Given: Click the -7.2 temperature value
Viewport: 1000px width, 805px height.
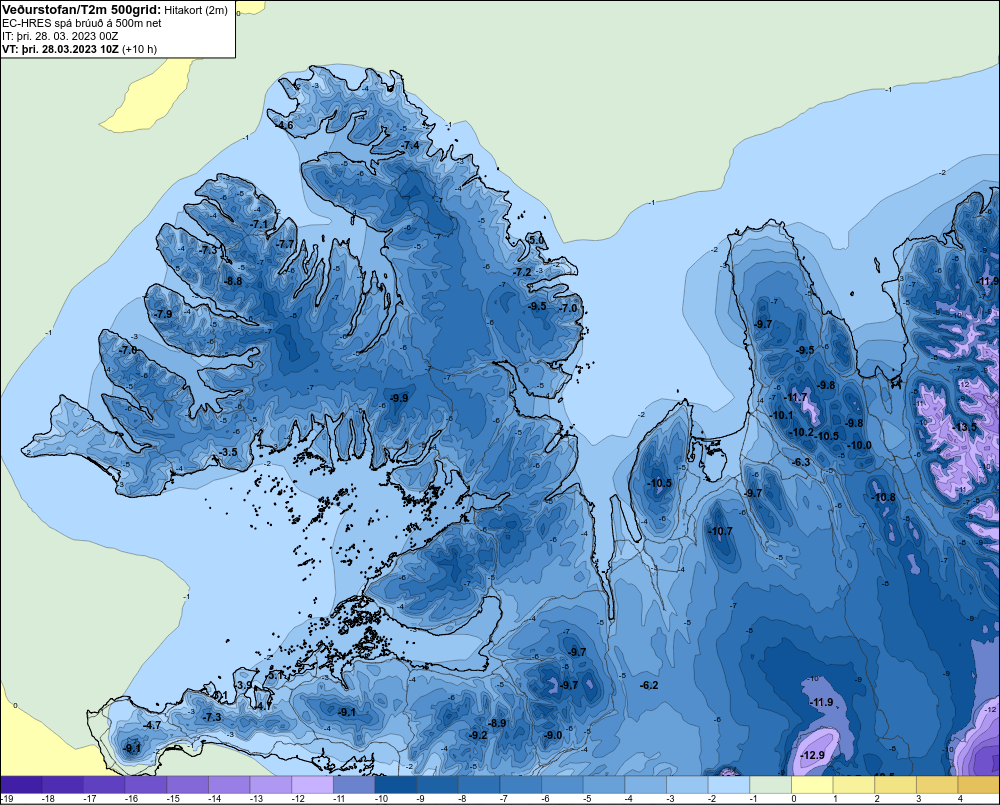Looking at the screenshot, I should click(523, 272).
